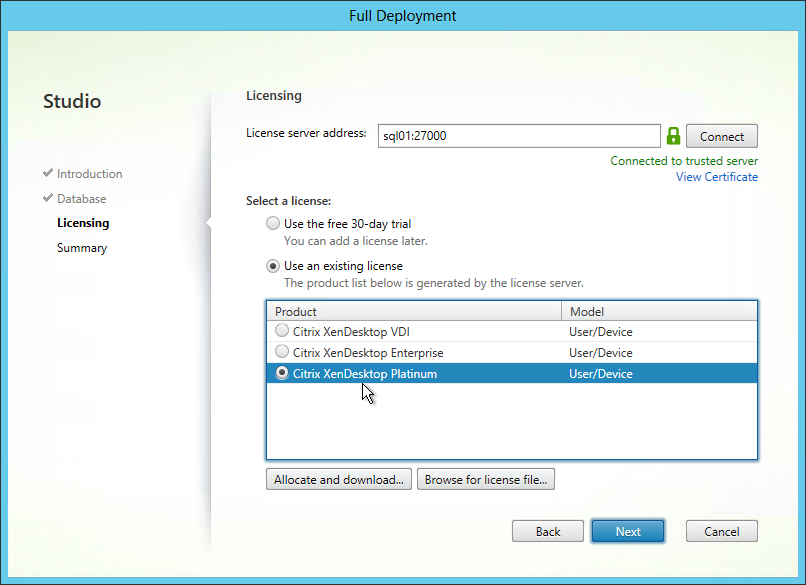The image size is (806, 585).
Task: Sort license list by Model column
Action: pos(659,312)
